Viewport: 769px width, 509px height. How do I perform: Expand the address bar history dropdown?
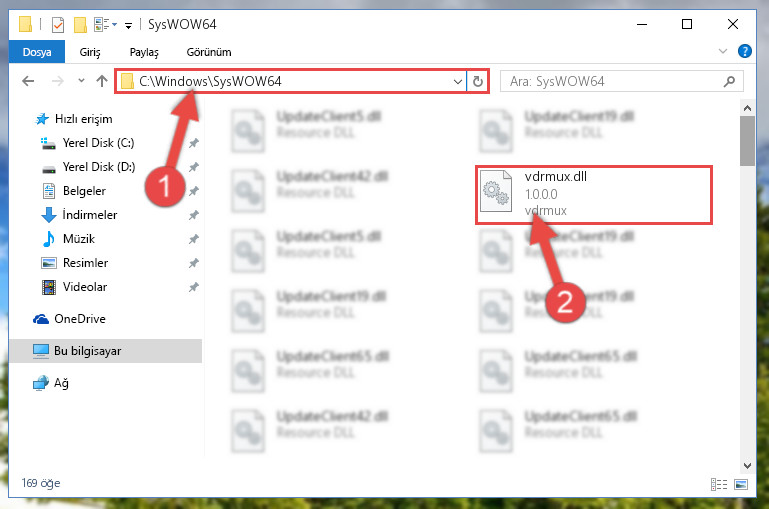pos(458,81)
